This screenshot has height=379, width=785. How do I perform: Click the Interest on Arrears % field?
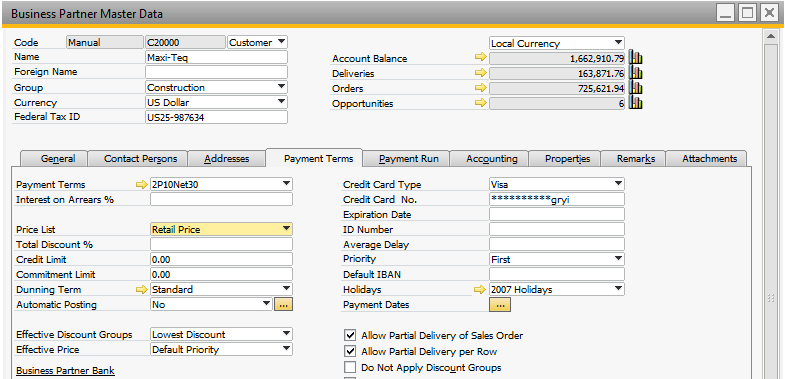(x=221, y=199)
